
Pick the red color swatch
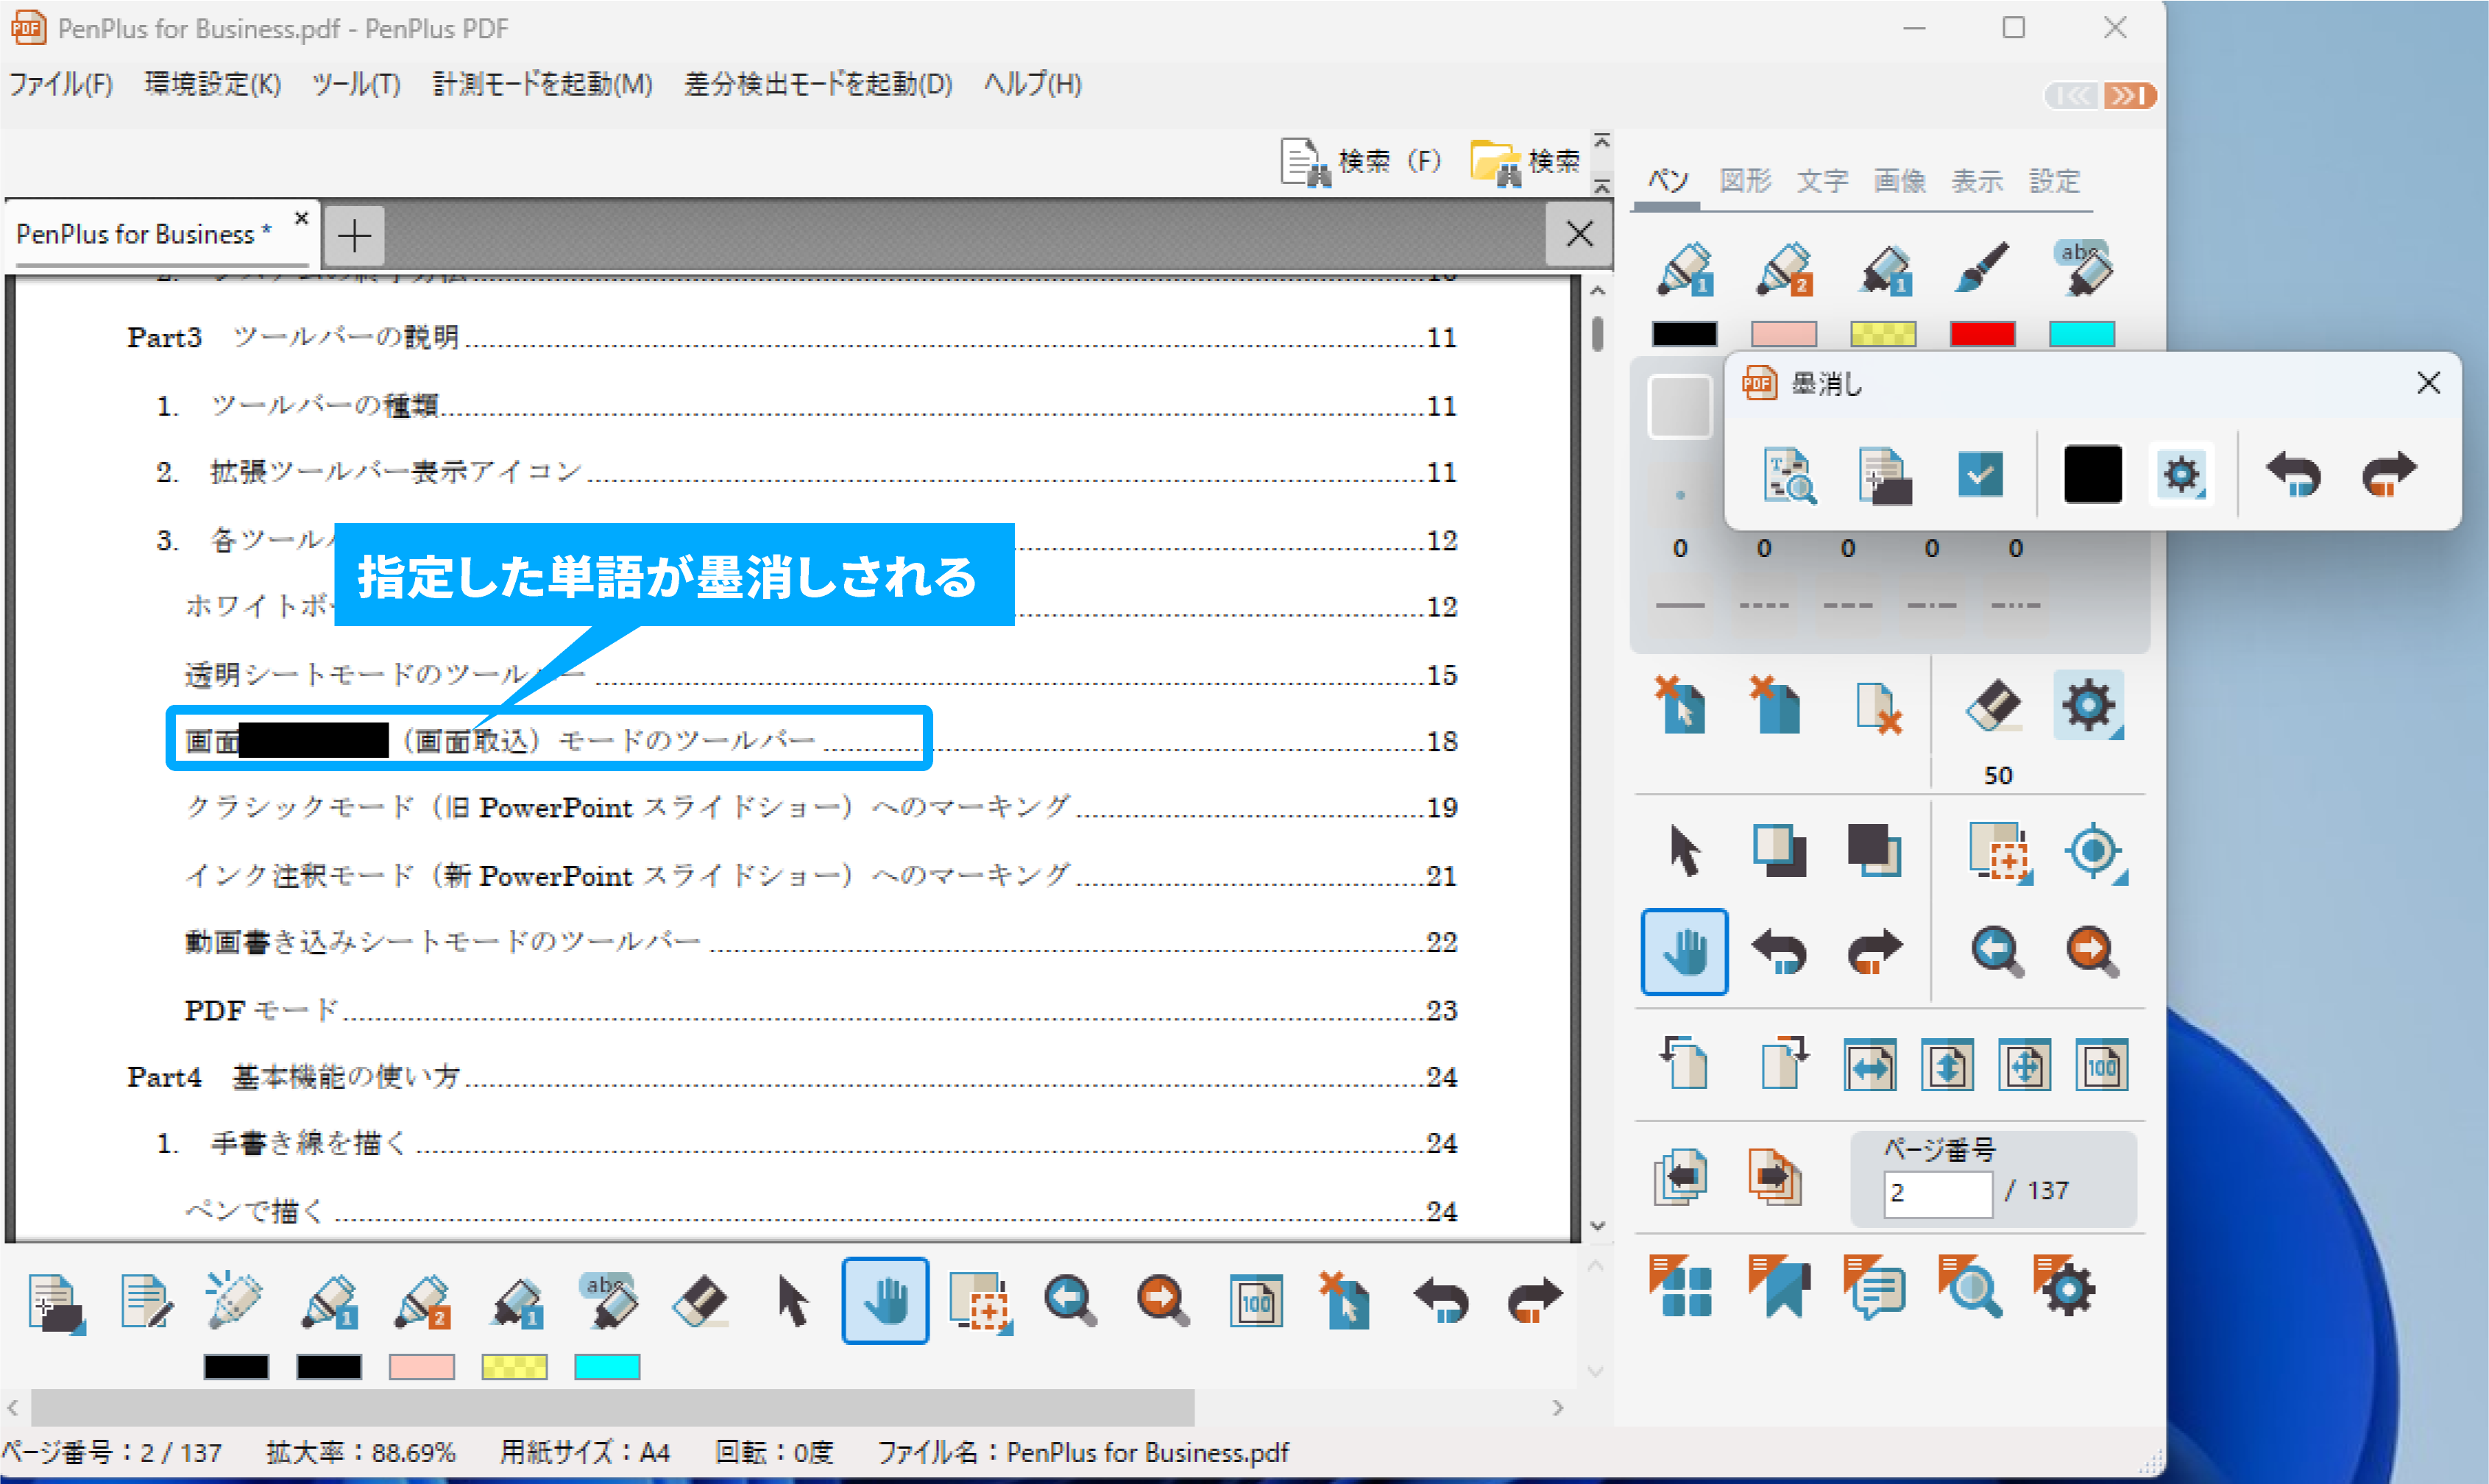1982,334
